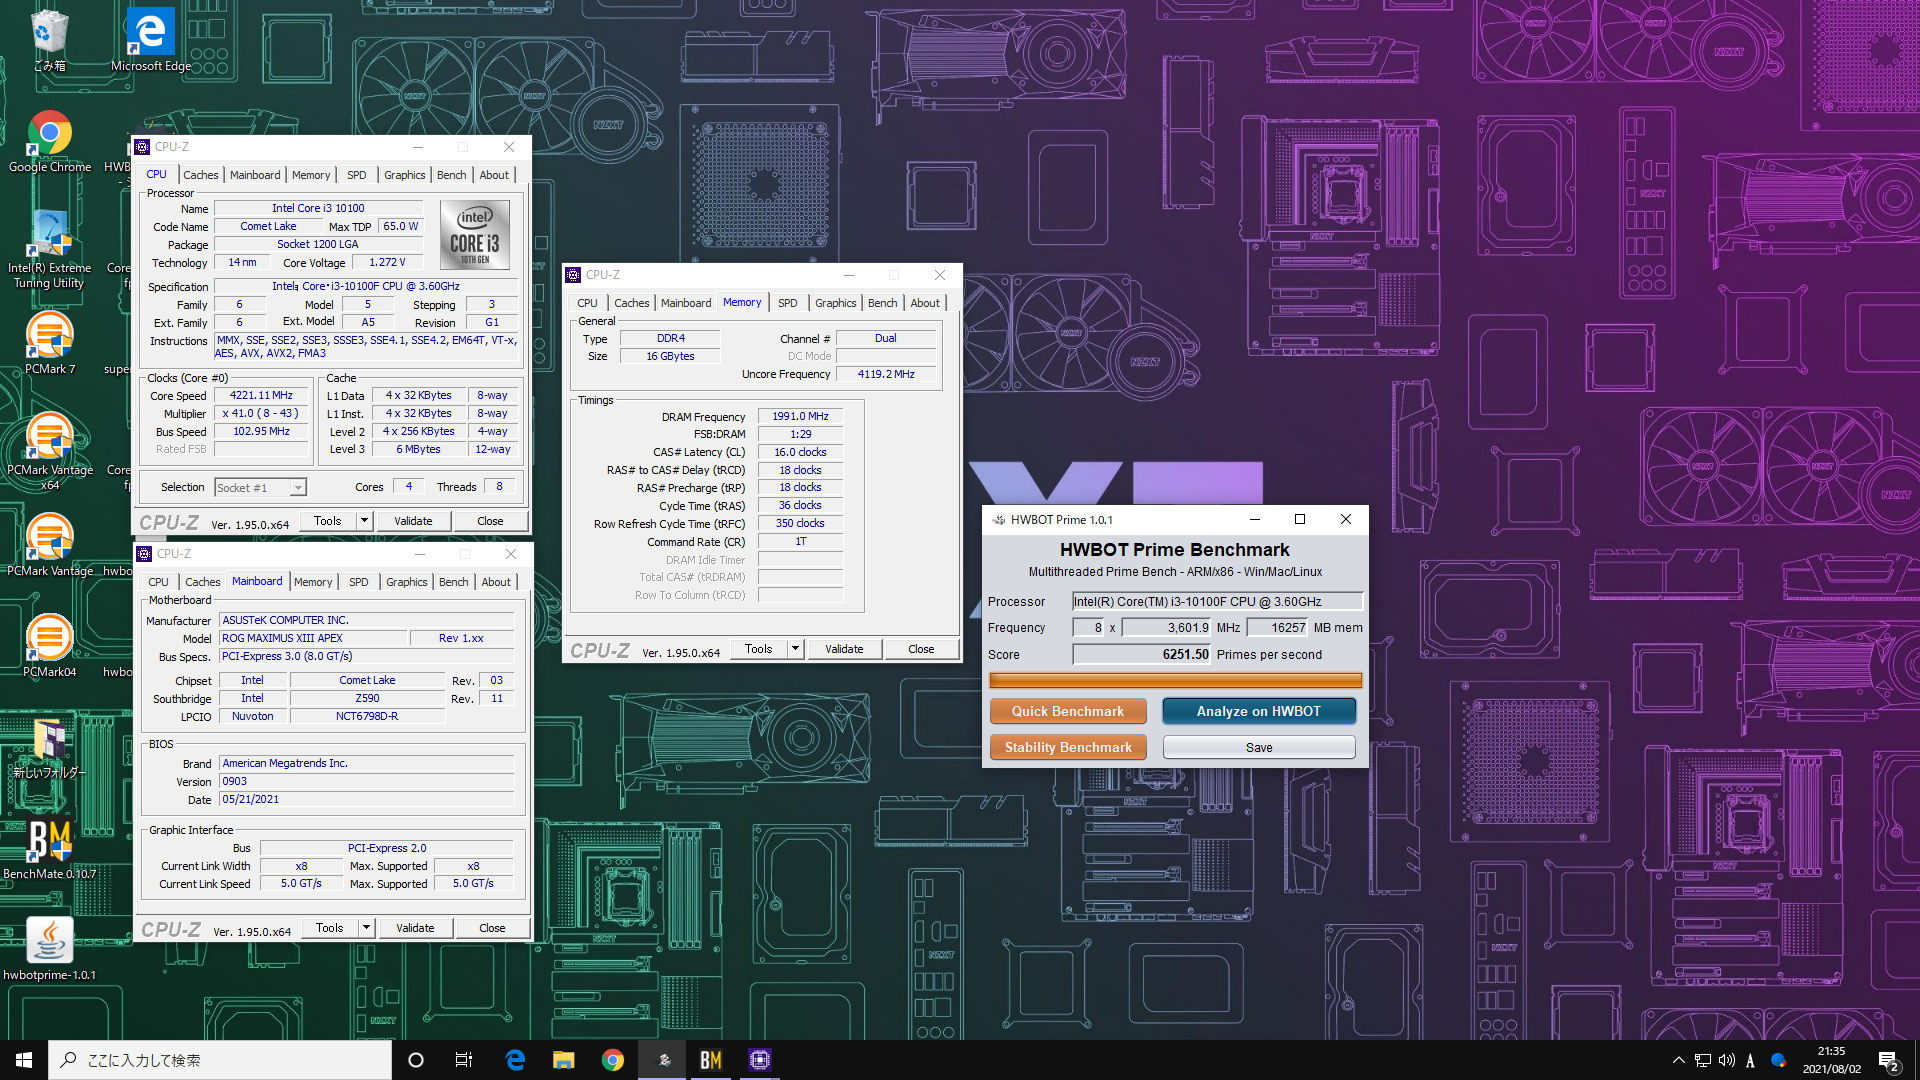Open Socket #1 selection dropdown
This screenshot has width=1920, height=1080.
[x=260, y=488]
